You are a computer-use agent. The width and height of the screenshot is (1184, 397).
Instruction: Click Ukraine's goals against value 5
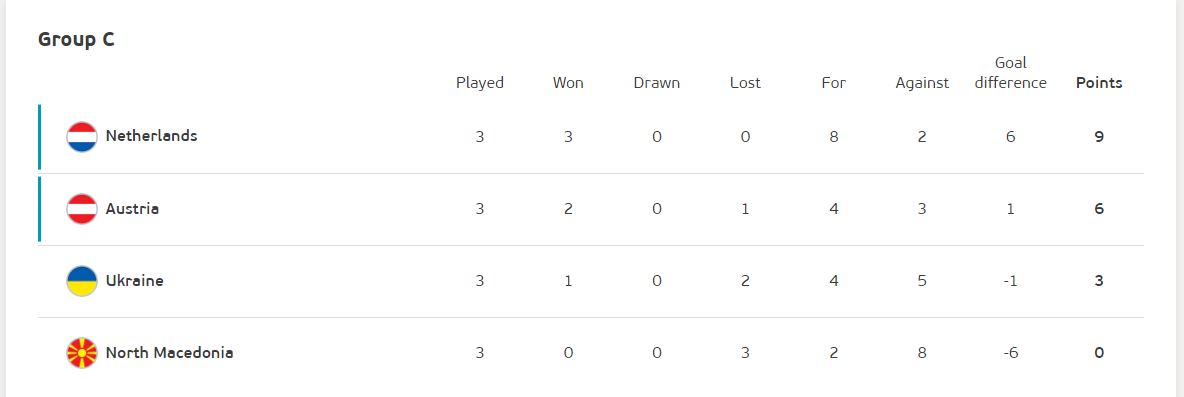pos(922,281)
